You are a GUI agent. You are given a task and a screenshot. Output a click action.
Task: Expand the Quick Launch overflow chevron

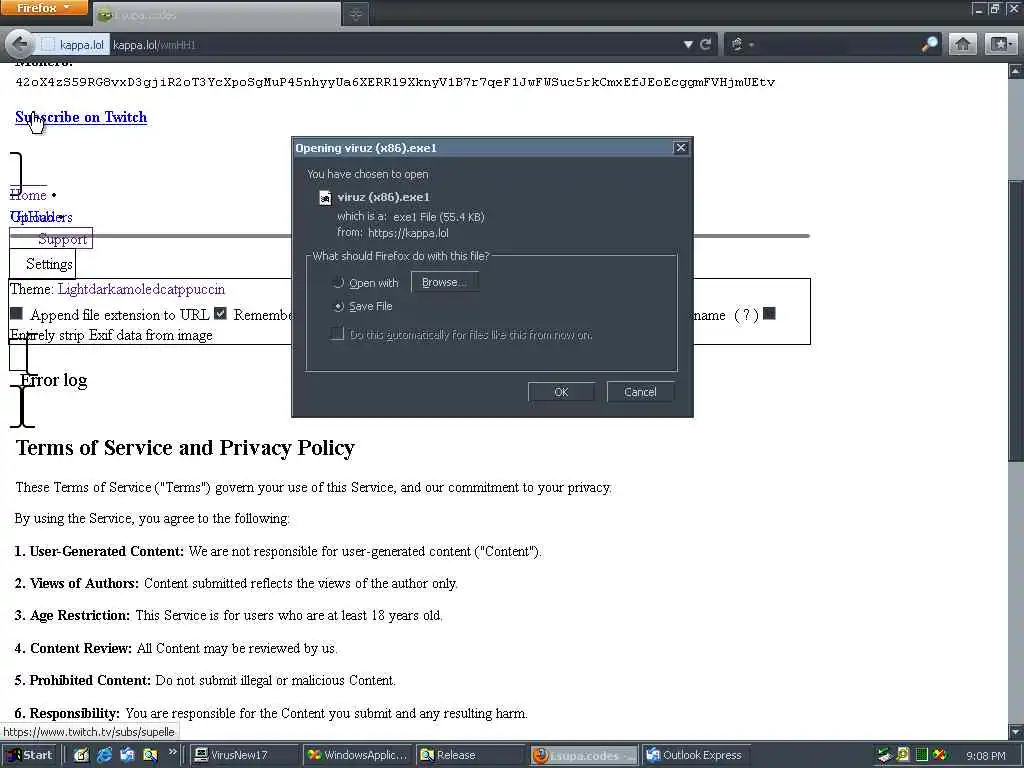172,752
